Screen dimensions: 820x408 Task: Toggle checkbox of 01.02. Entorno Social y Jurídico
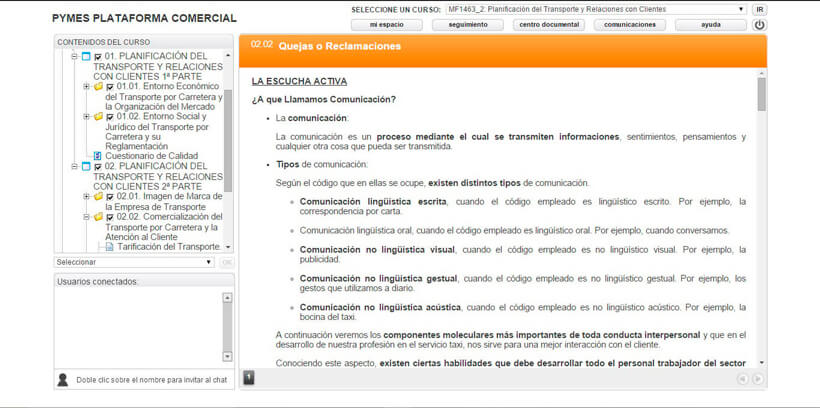(x=110, y=117)
